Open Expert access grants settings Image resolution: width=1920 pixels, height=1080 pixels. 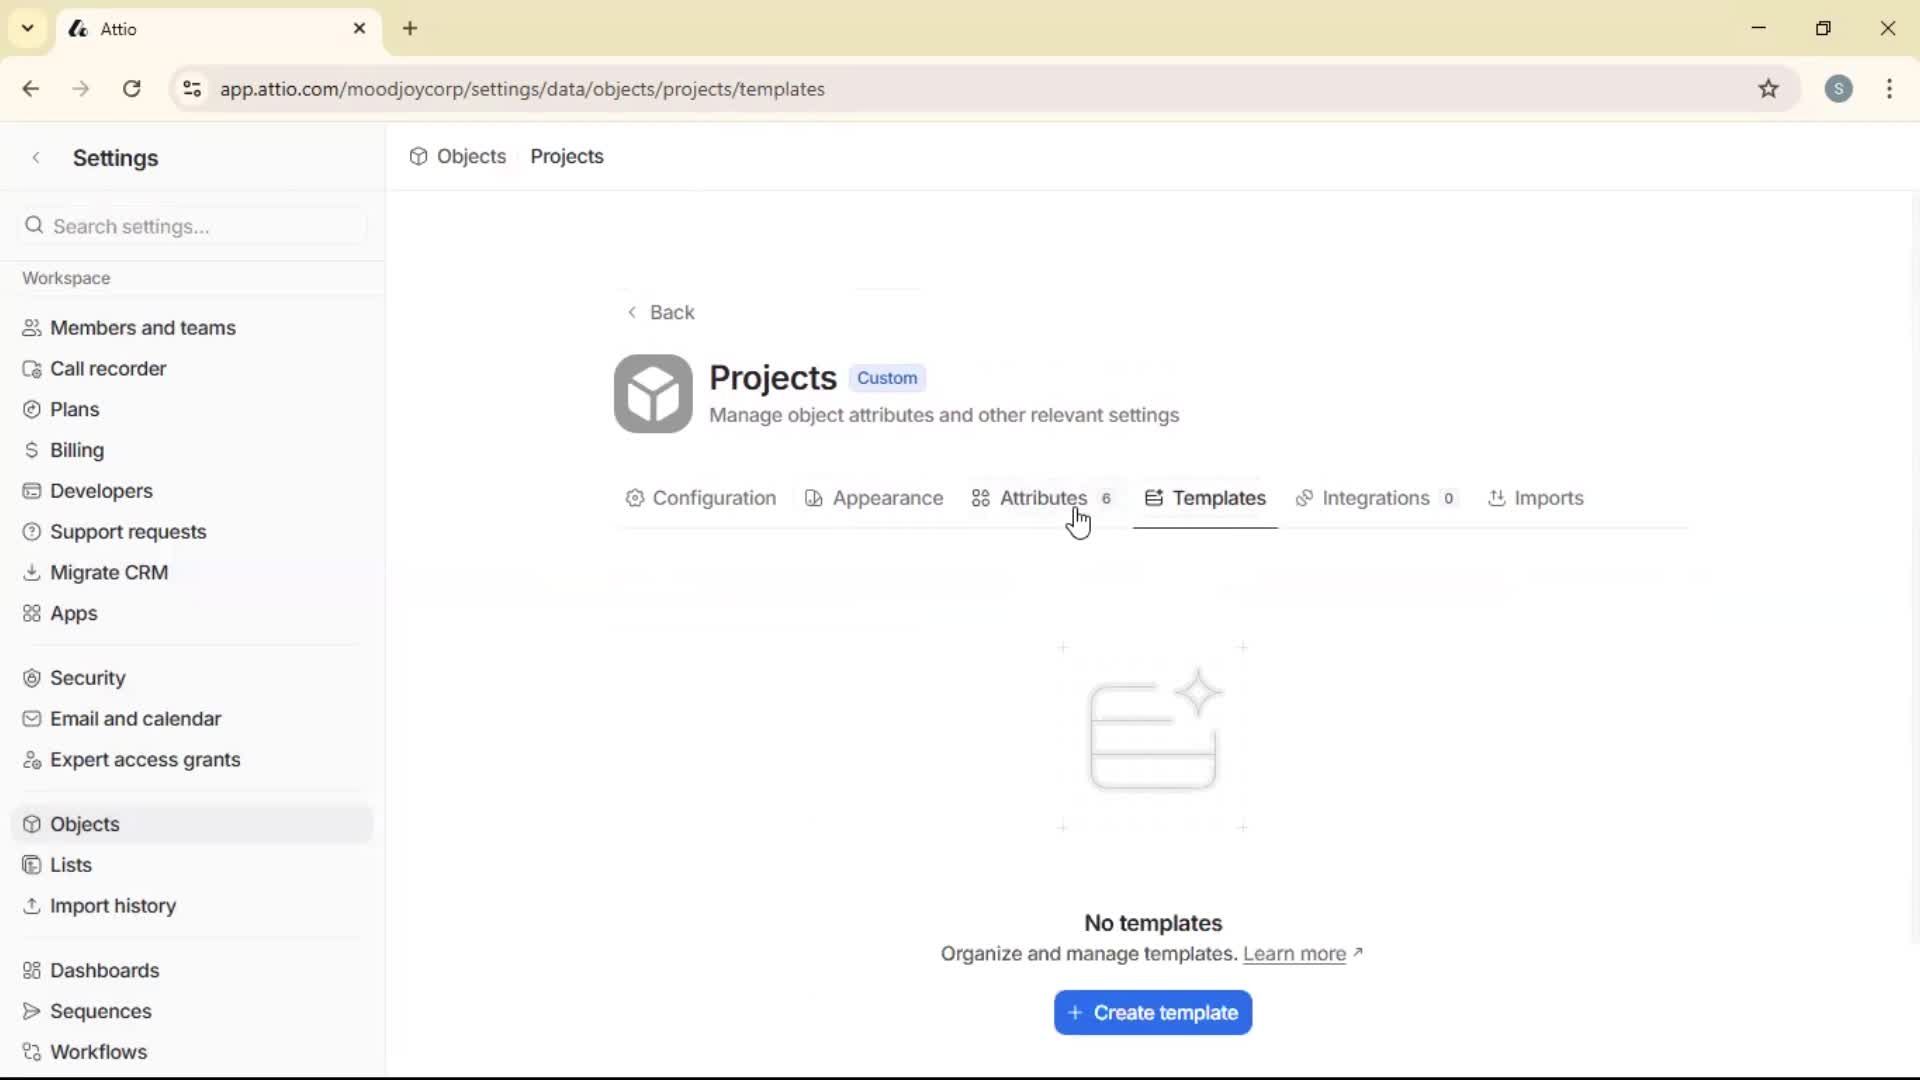(145, 760)
